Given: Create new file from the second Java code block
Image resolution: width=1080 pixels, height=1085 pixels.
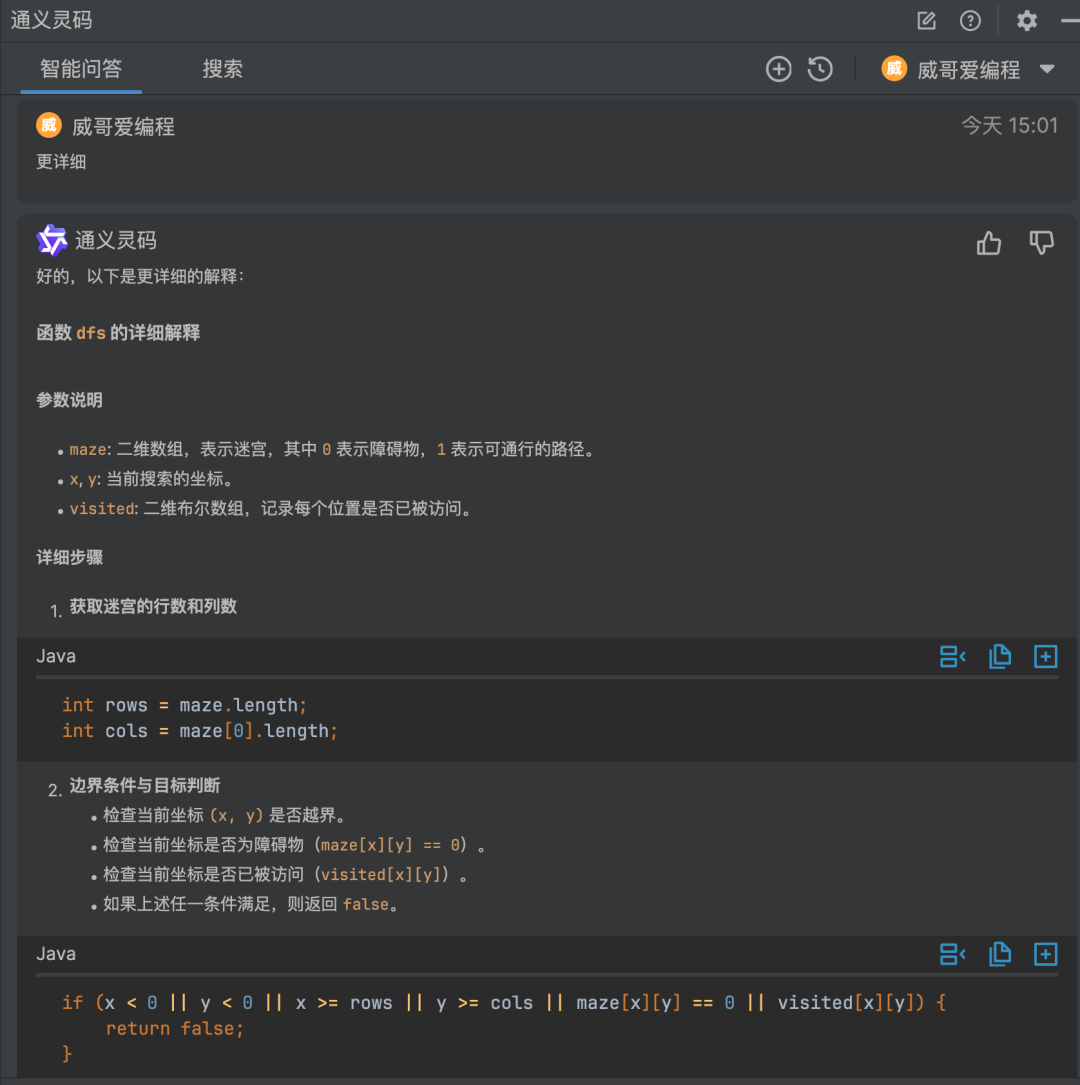Looking at the screenshot, I should pyautogui.click(x=1045, y=955).
